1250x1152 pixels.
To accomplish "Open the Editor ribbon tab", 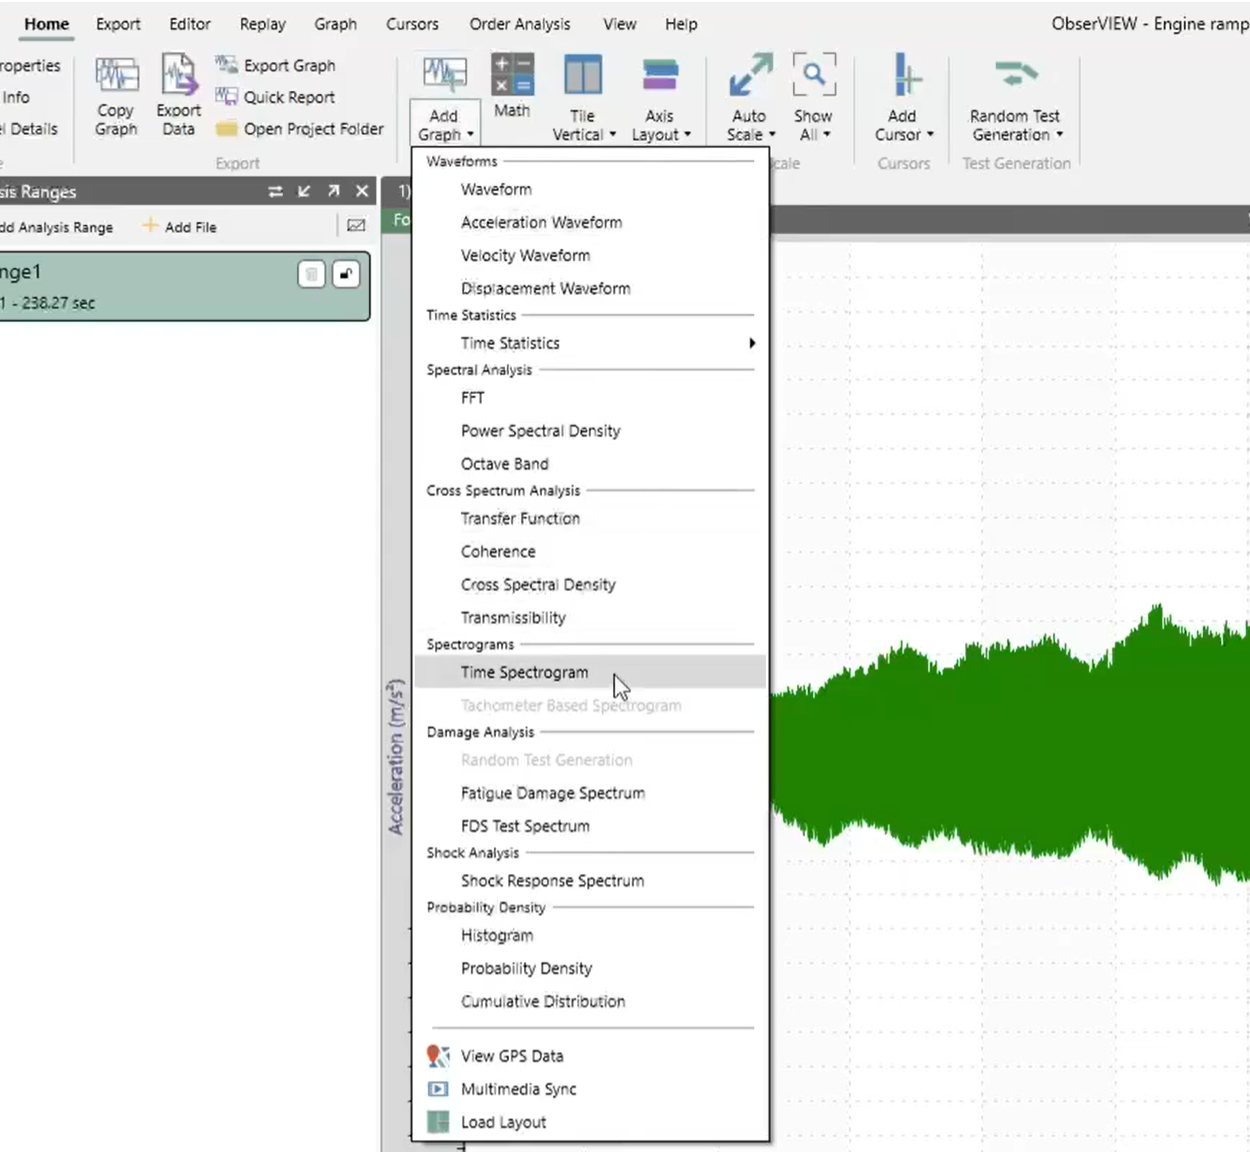I will pyautogui.click(x=190, y=24).
